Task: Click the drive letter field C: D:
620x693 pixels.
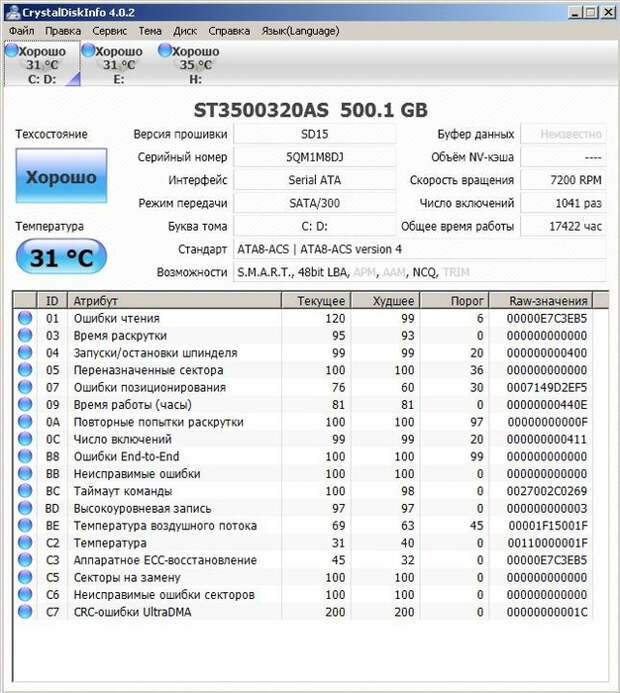Action: pyautogui.click(x=315, y=226)
